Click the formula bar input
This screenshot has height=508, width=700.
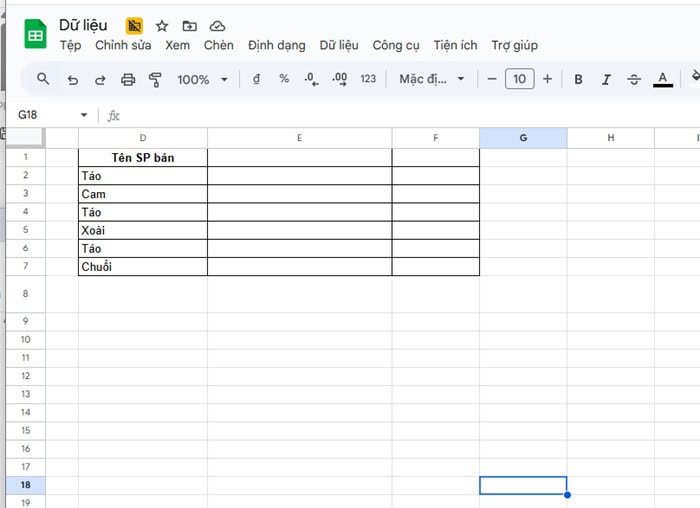pyautogui.click(x=411, y=116)
